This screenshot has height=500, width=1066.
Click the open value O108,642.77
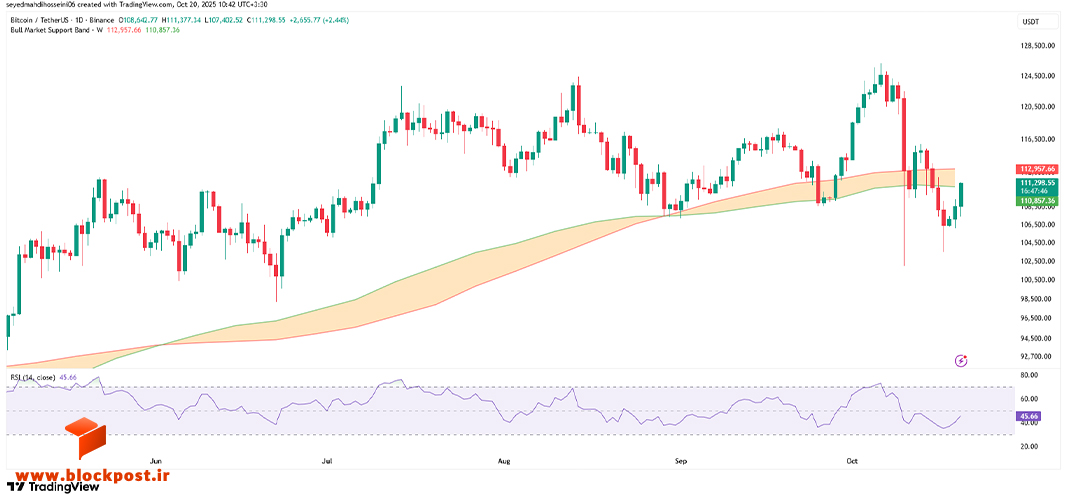(140, 20)
